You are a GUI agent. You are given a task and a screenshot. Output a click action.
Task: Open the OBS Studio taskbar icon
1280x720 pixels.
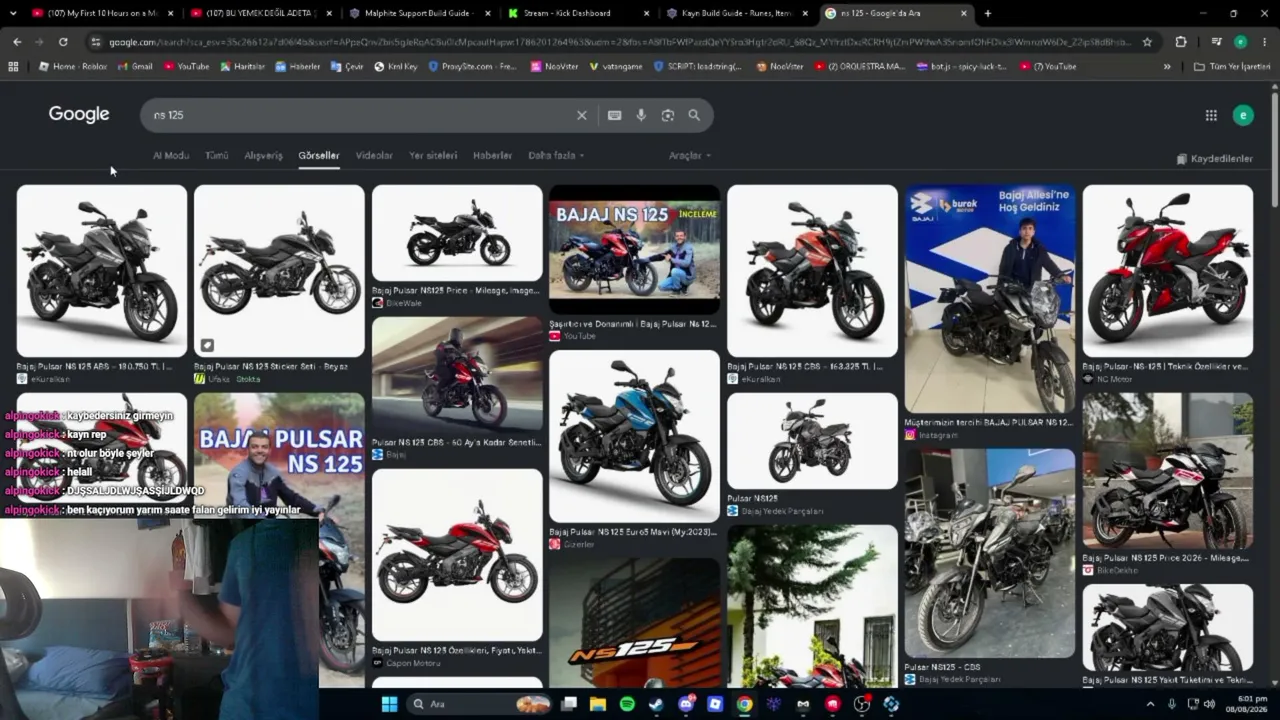(x=862, y=704)
